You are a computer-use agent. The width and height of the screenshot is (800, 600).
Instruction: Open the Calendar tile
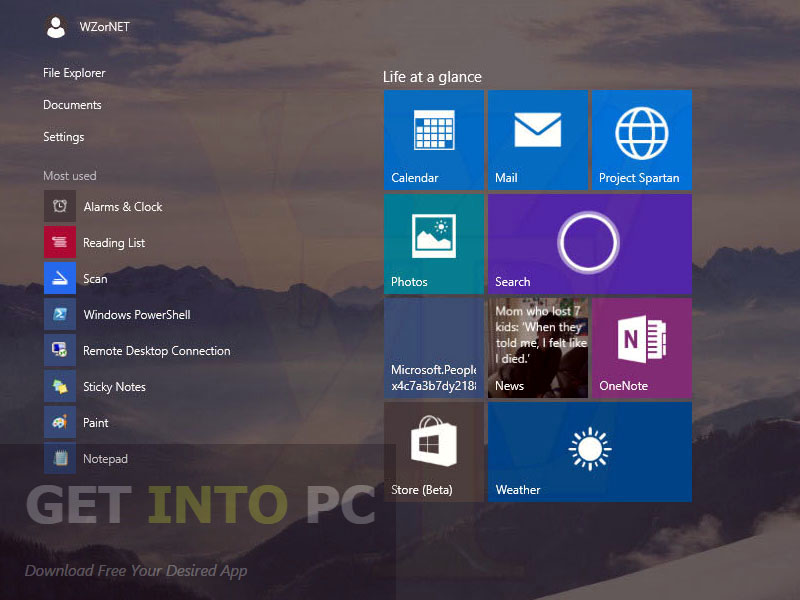[434, 140]
